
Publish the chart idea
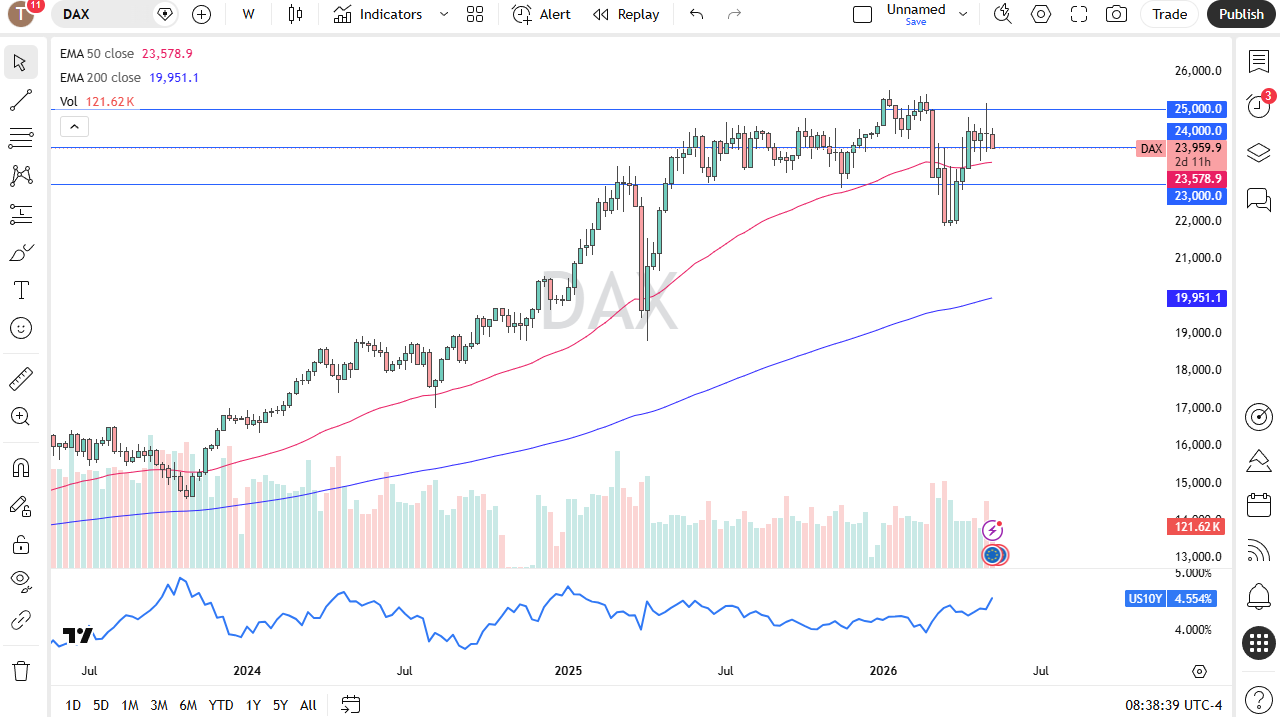(x=1241, y=14)
